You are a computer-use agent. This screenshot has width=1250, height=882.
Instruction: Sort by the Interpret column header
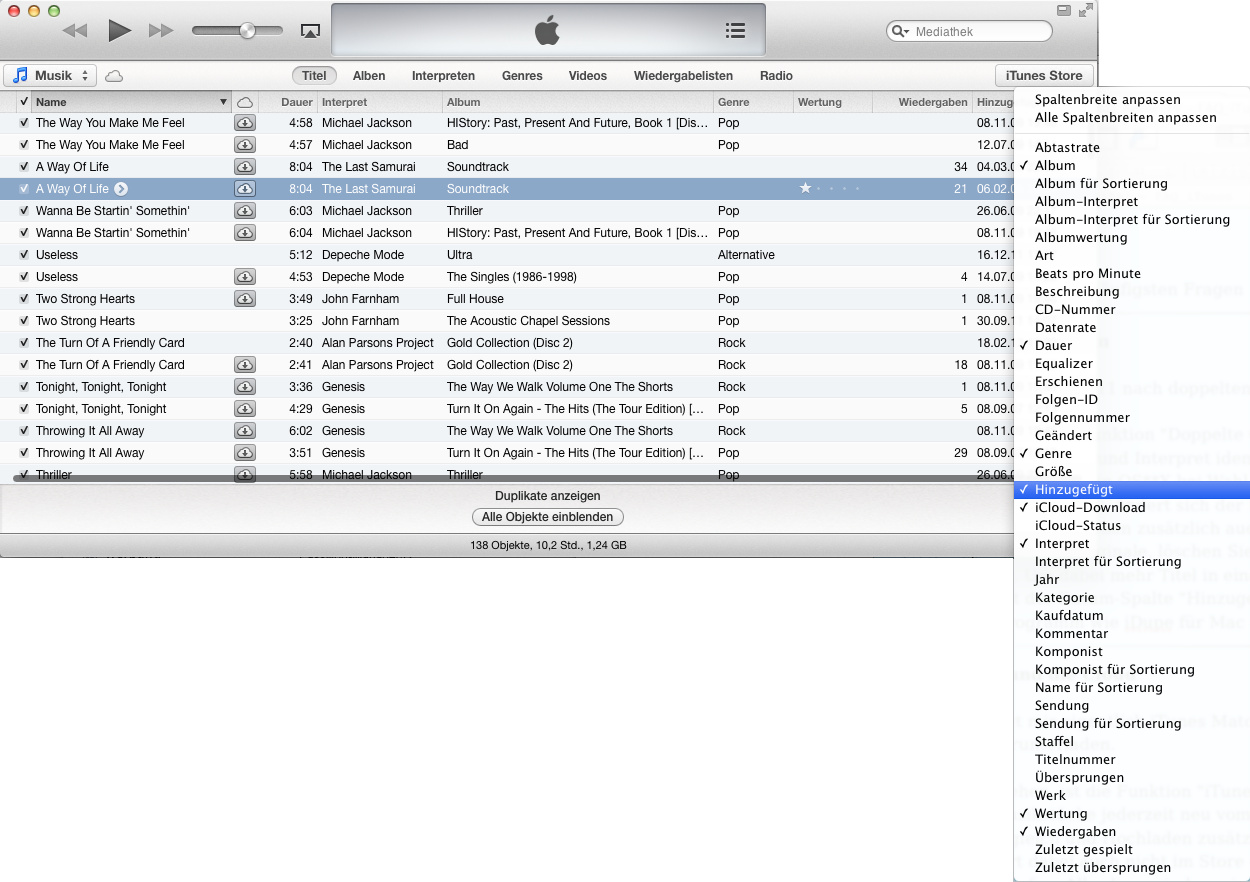pyautogui.click(x=379, y=102)
